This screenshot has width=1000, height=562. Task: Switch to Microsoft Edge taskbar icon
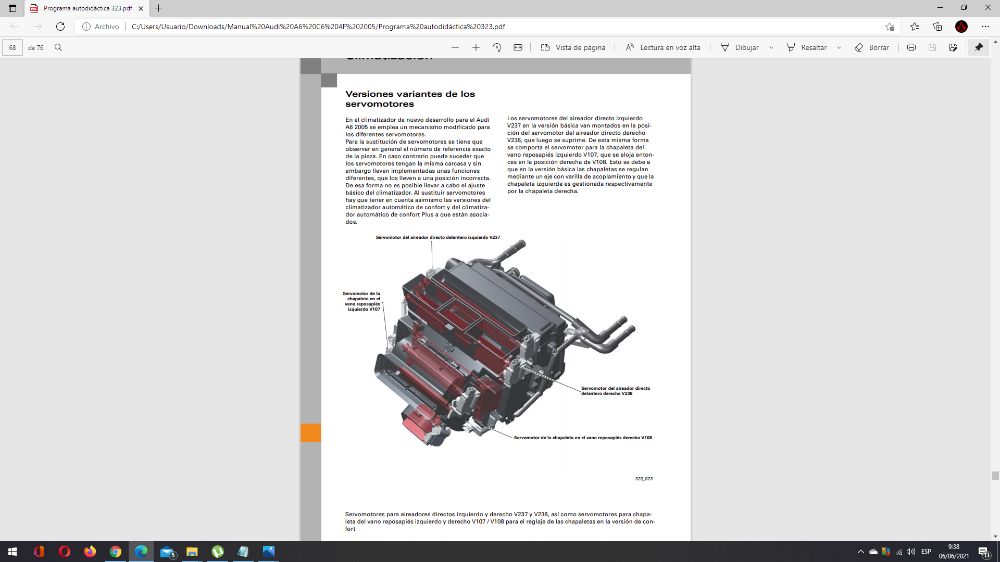141,551
